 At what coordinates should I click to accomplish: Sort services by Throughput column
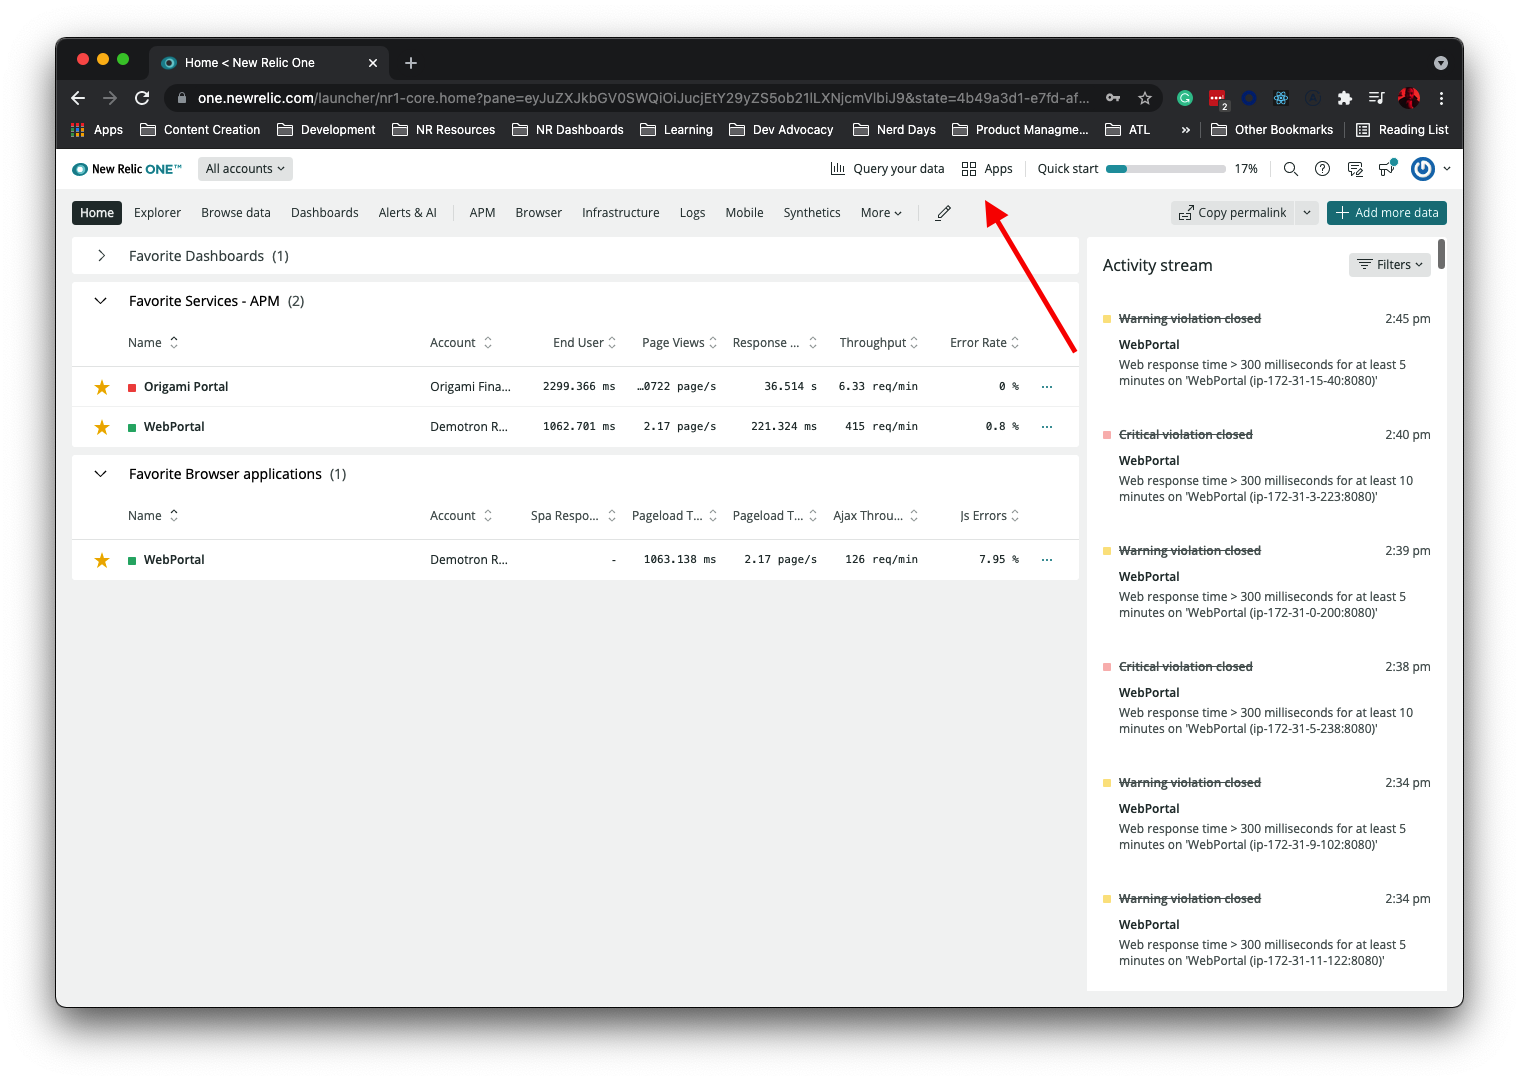[x=879, y=343]
